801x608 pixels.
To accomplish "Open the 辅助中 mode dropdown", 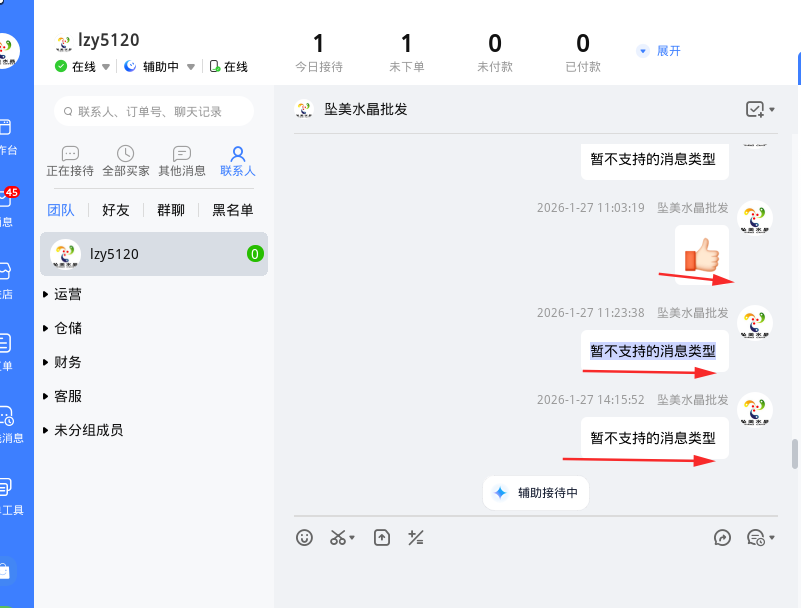I will click(191, 67).
